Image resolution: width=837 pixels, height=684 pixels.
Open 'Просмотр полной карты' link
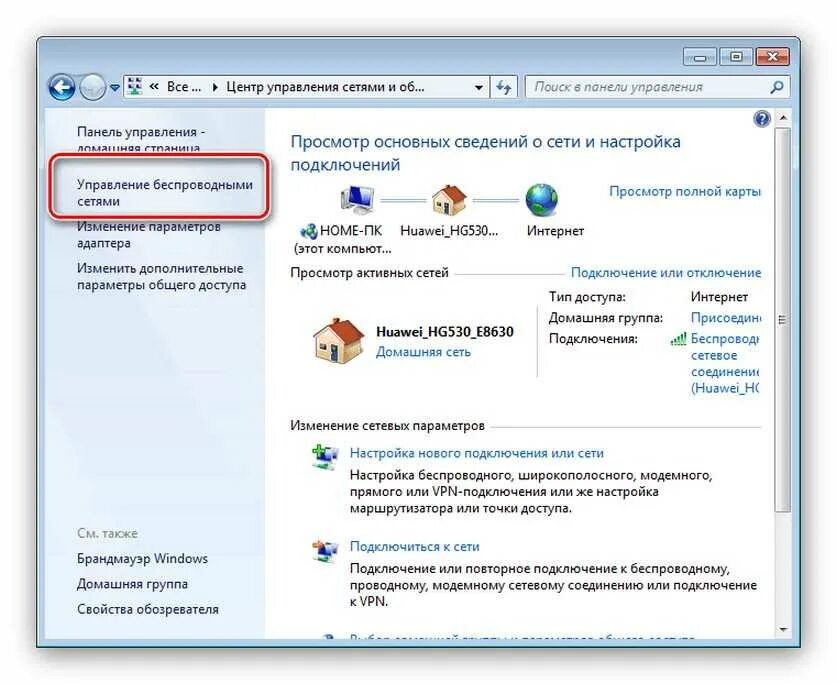click(685, 191)
